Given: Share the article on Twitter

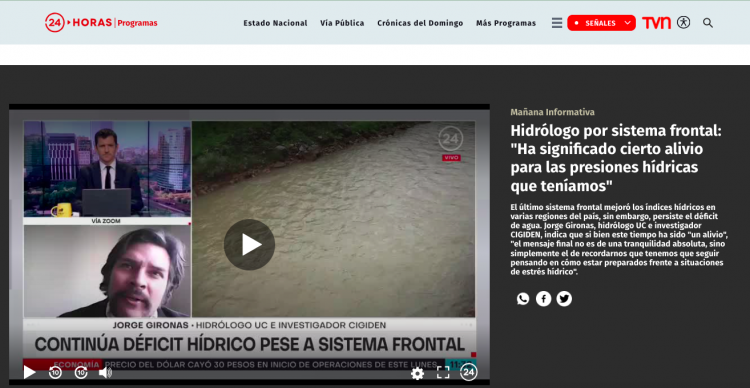Looking at the screenshot, I should pyautogui.click(x=564, y=299).
